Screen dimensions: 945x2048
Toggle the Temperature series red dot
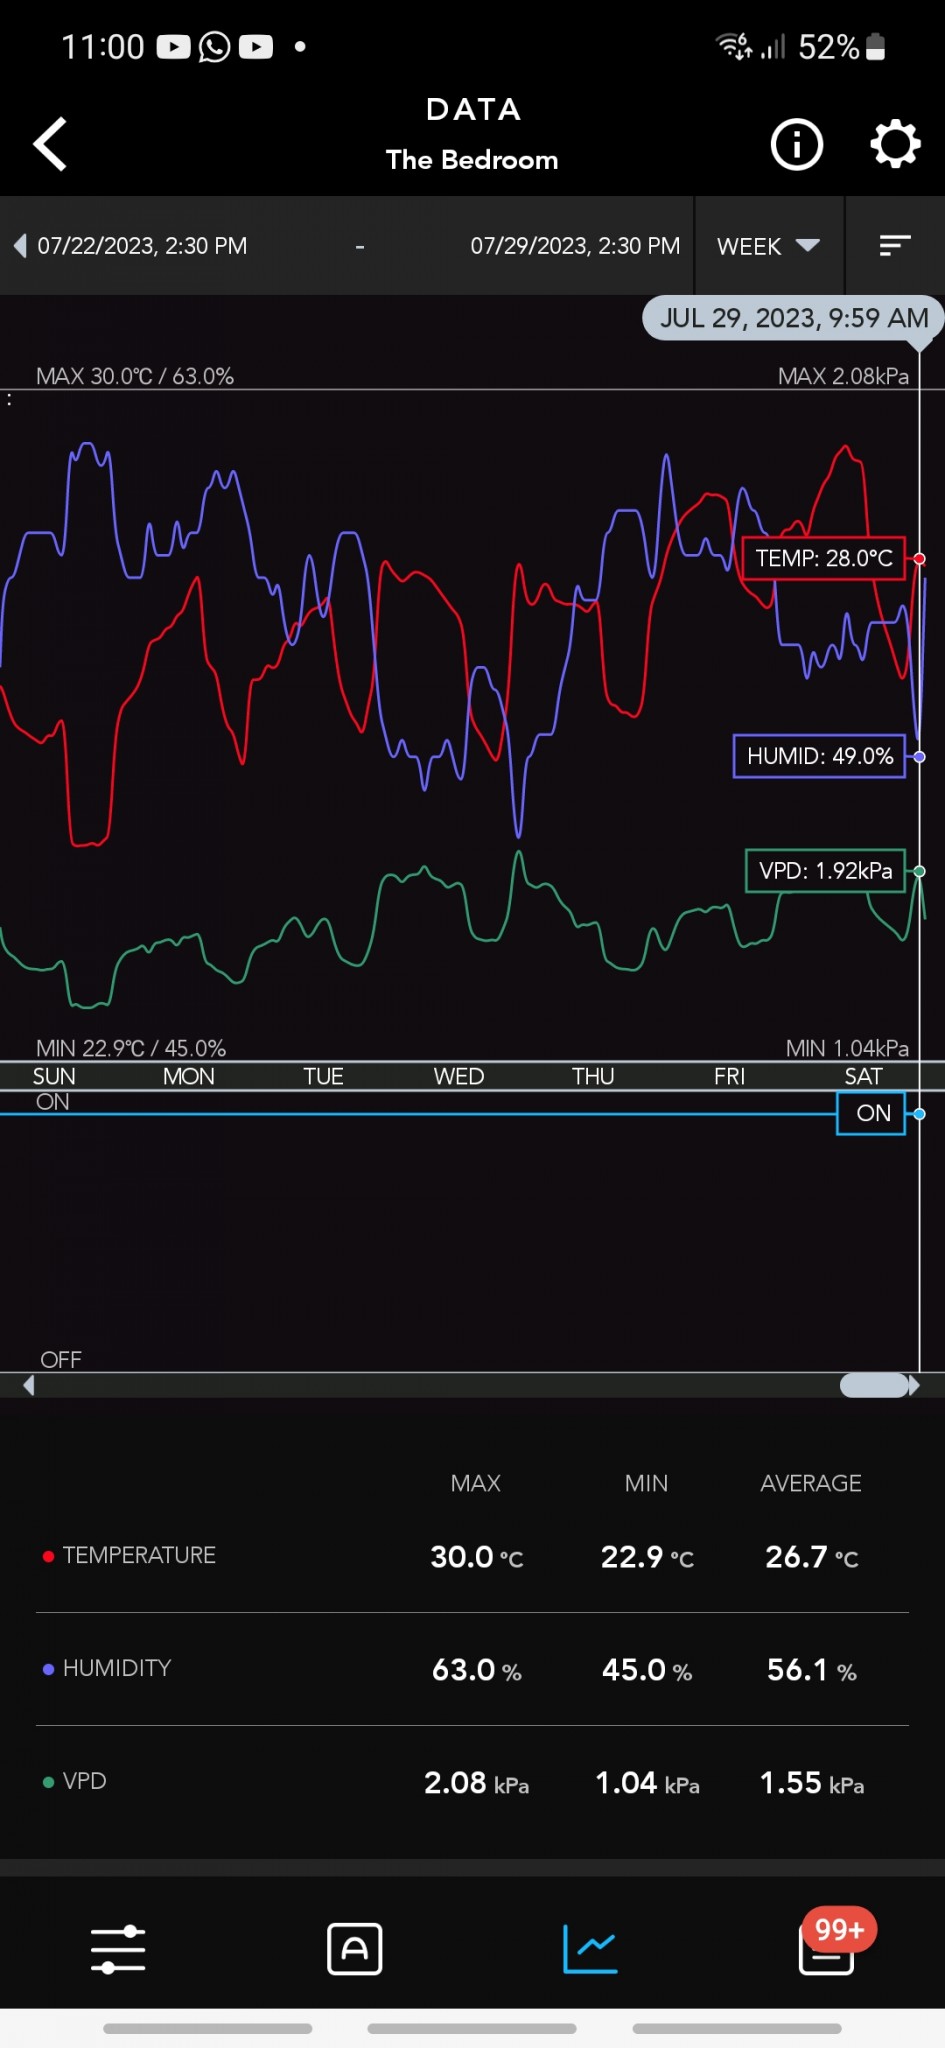point(48,1556)
